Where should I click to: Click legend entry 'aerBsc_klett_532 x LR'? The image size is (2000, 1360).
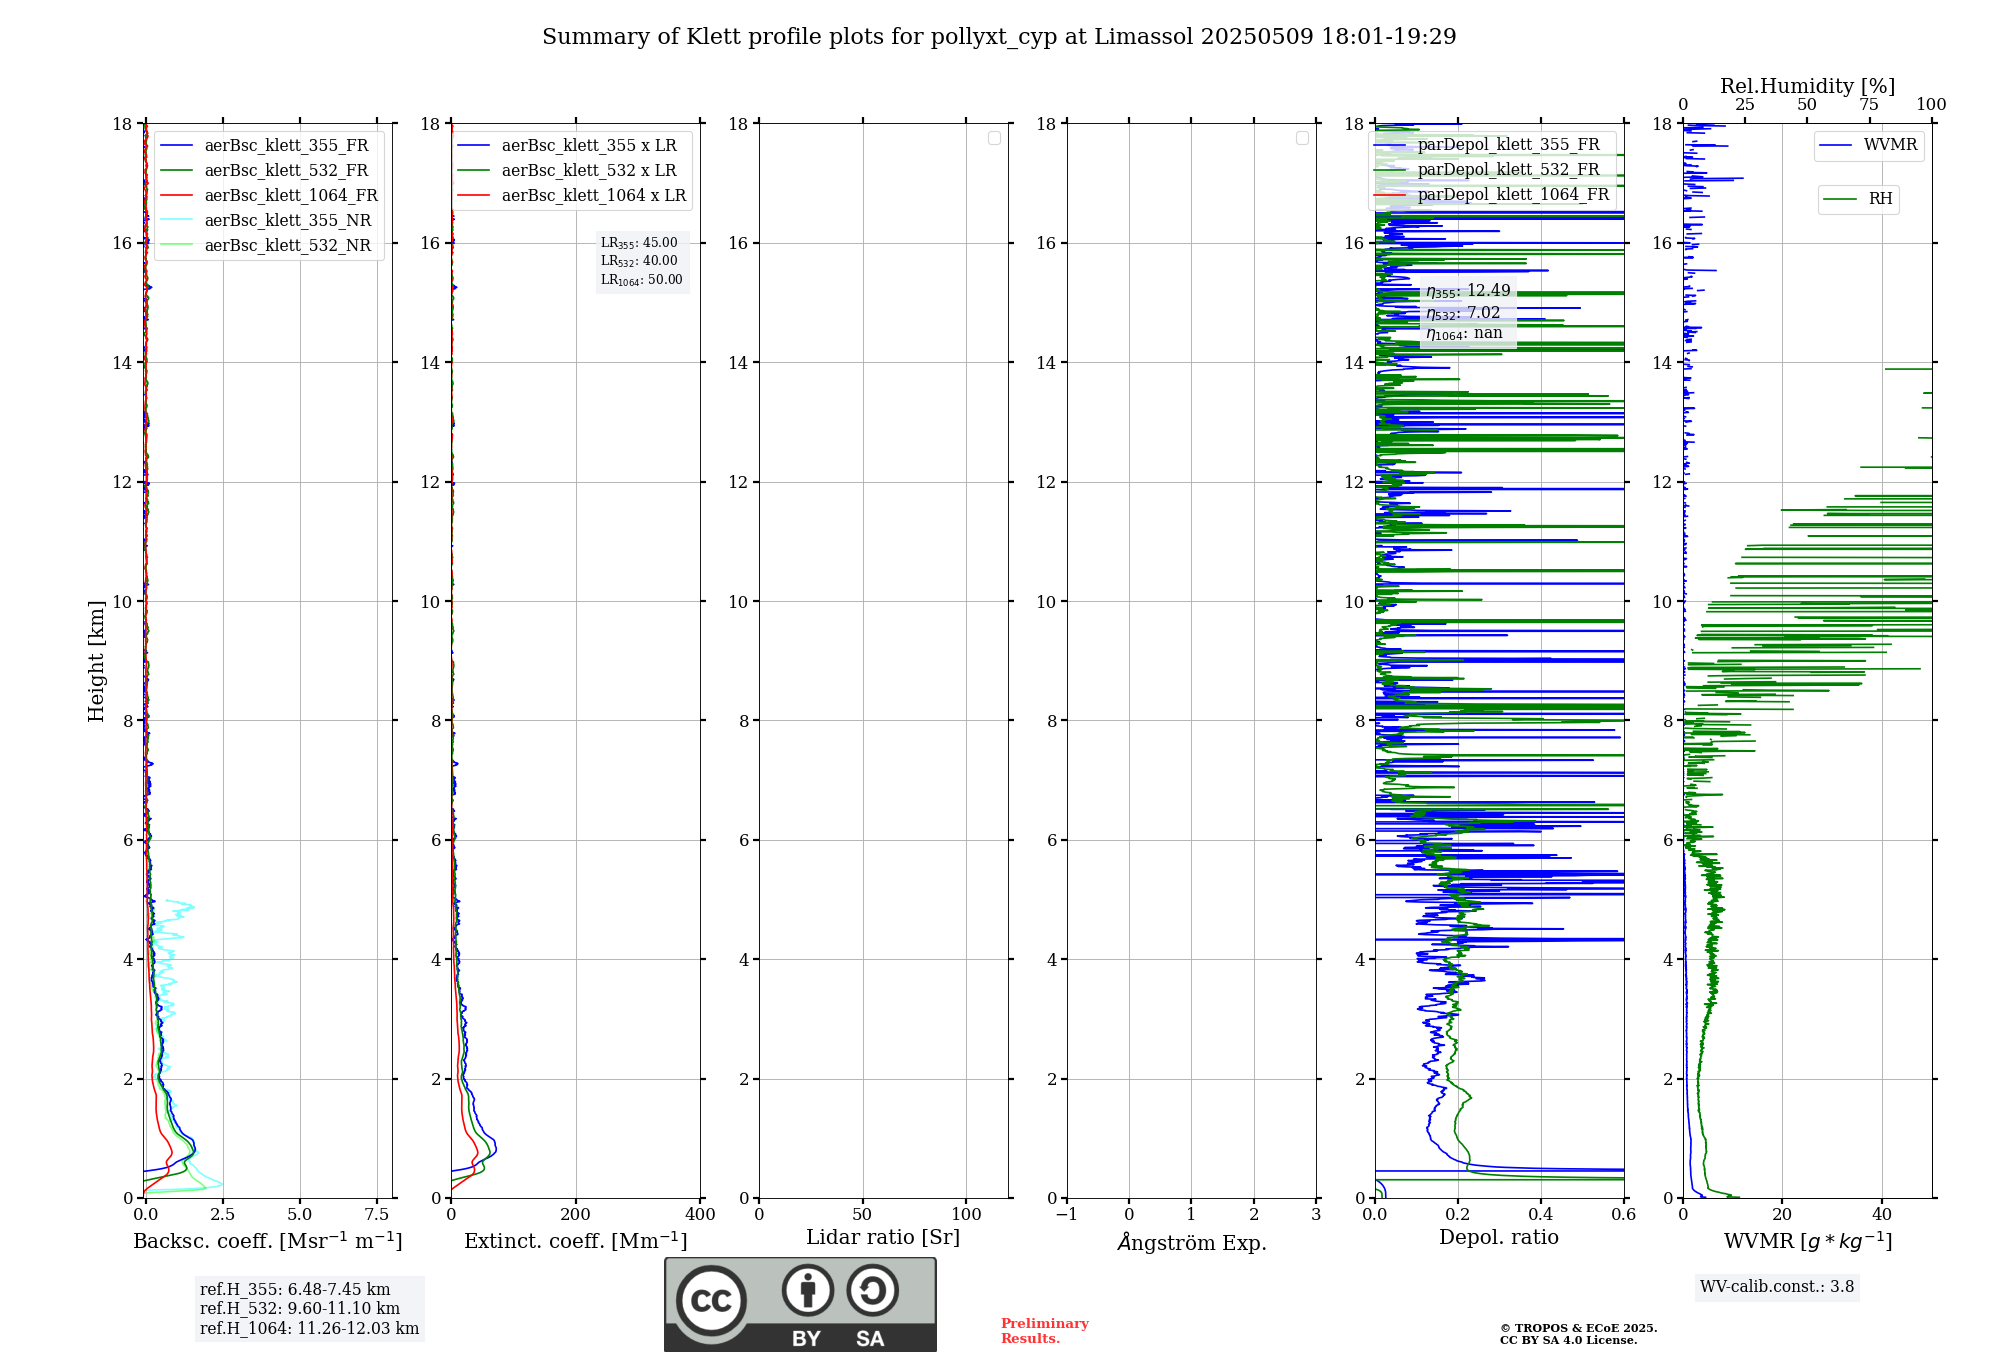[x=567, y=171]
